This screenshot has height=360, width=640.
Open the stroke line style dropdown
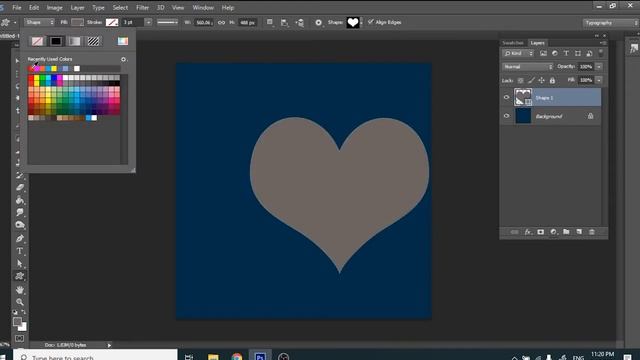[167, 22]
